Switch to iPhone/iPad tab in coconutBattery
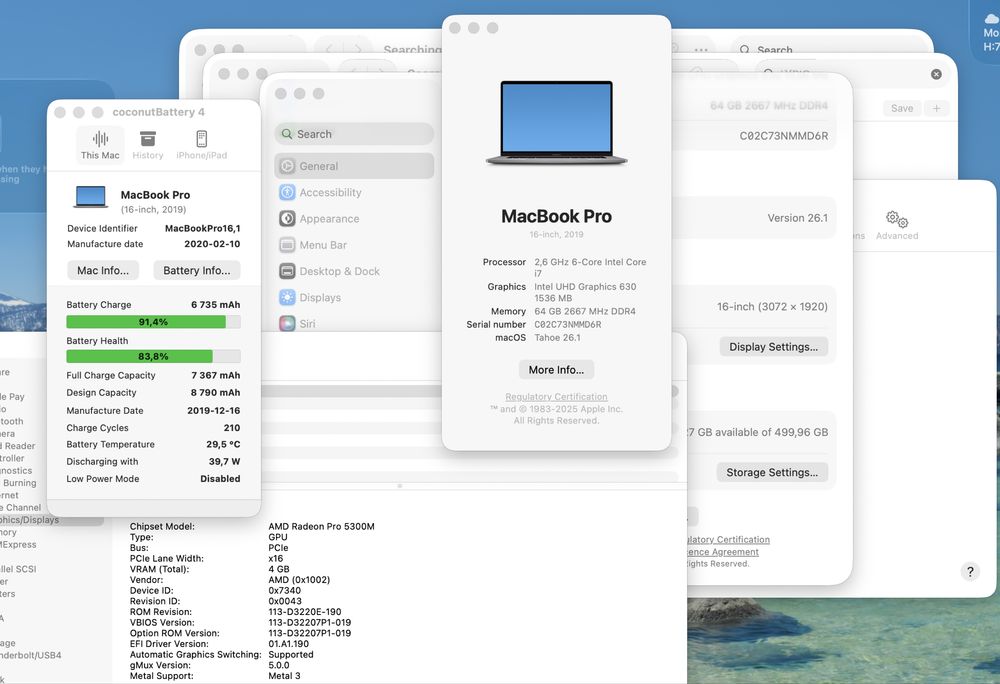 (202, 144)
